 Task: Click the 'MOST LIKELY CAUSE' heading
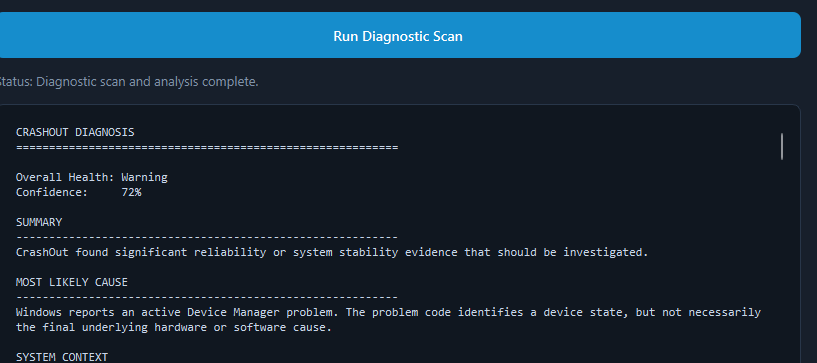click(x=72, y=282)
